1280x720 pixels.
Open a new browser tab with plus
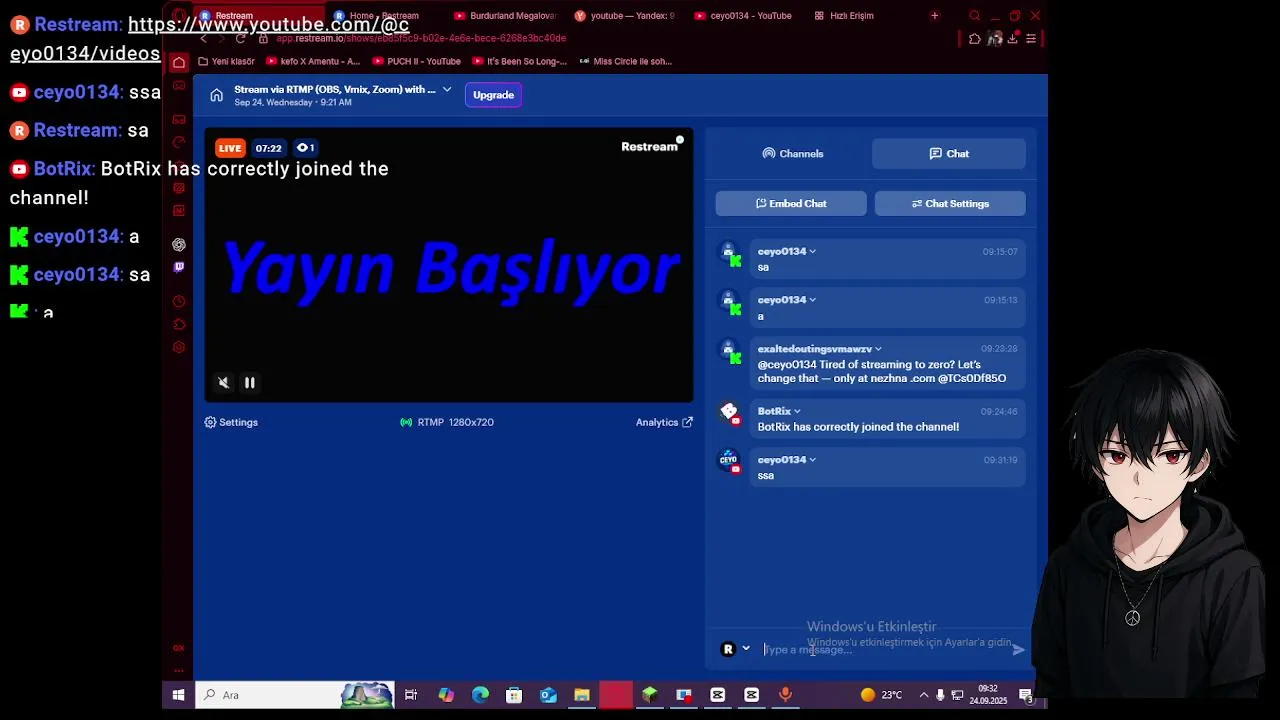[935, 16]
